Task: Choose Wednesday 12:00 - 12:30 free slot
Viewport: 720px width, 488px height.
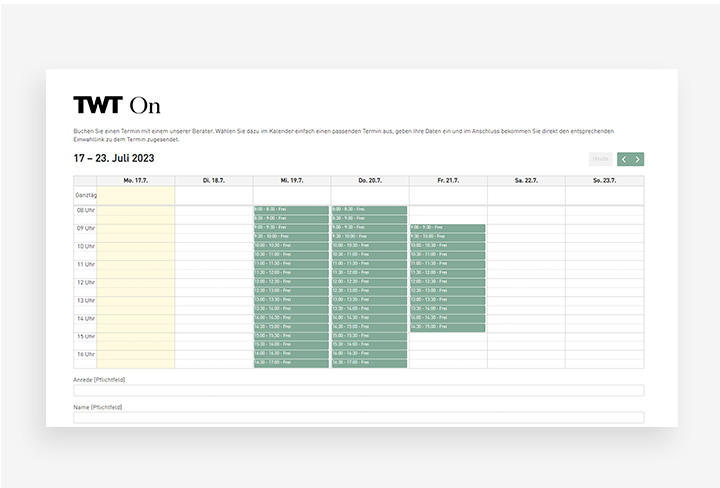Action: (291, 282)
